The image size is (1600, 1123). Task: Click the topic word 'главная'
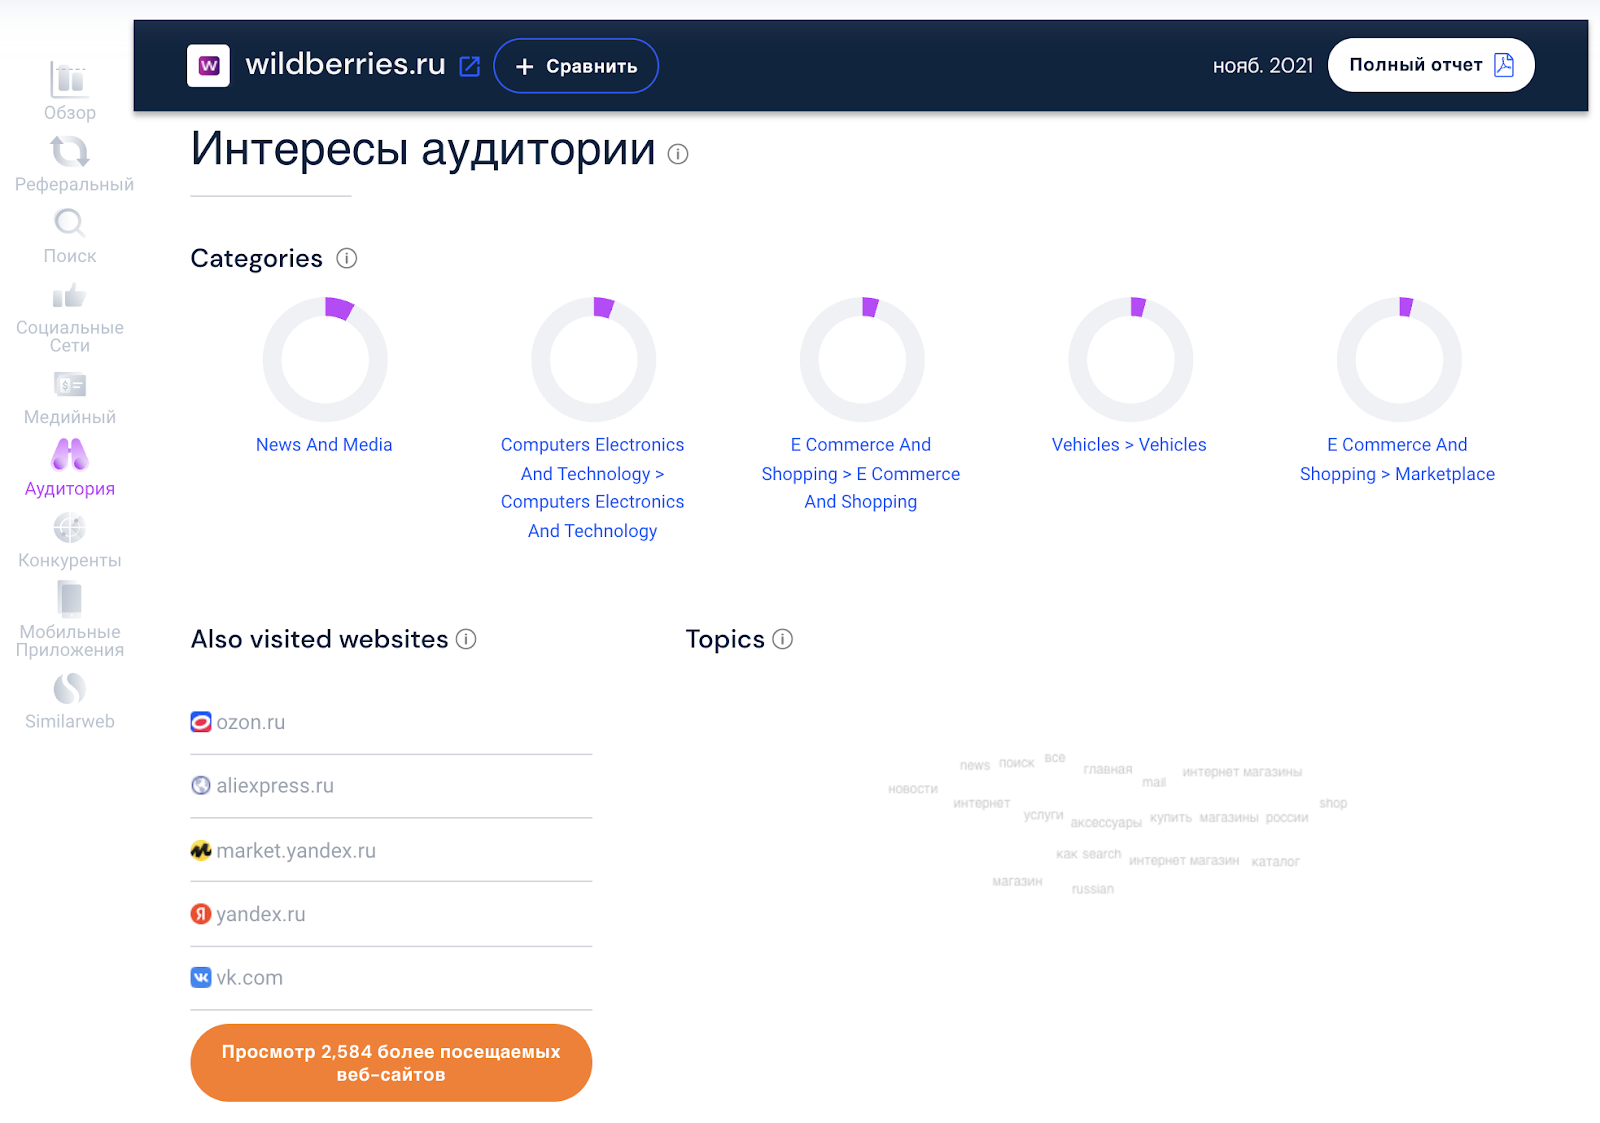pyautogui.click(x=1108, y=769)
